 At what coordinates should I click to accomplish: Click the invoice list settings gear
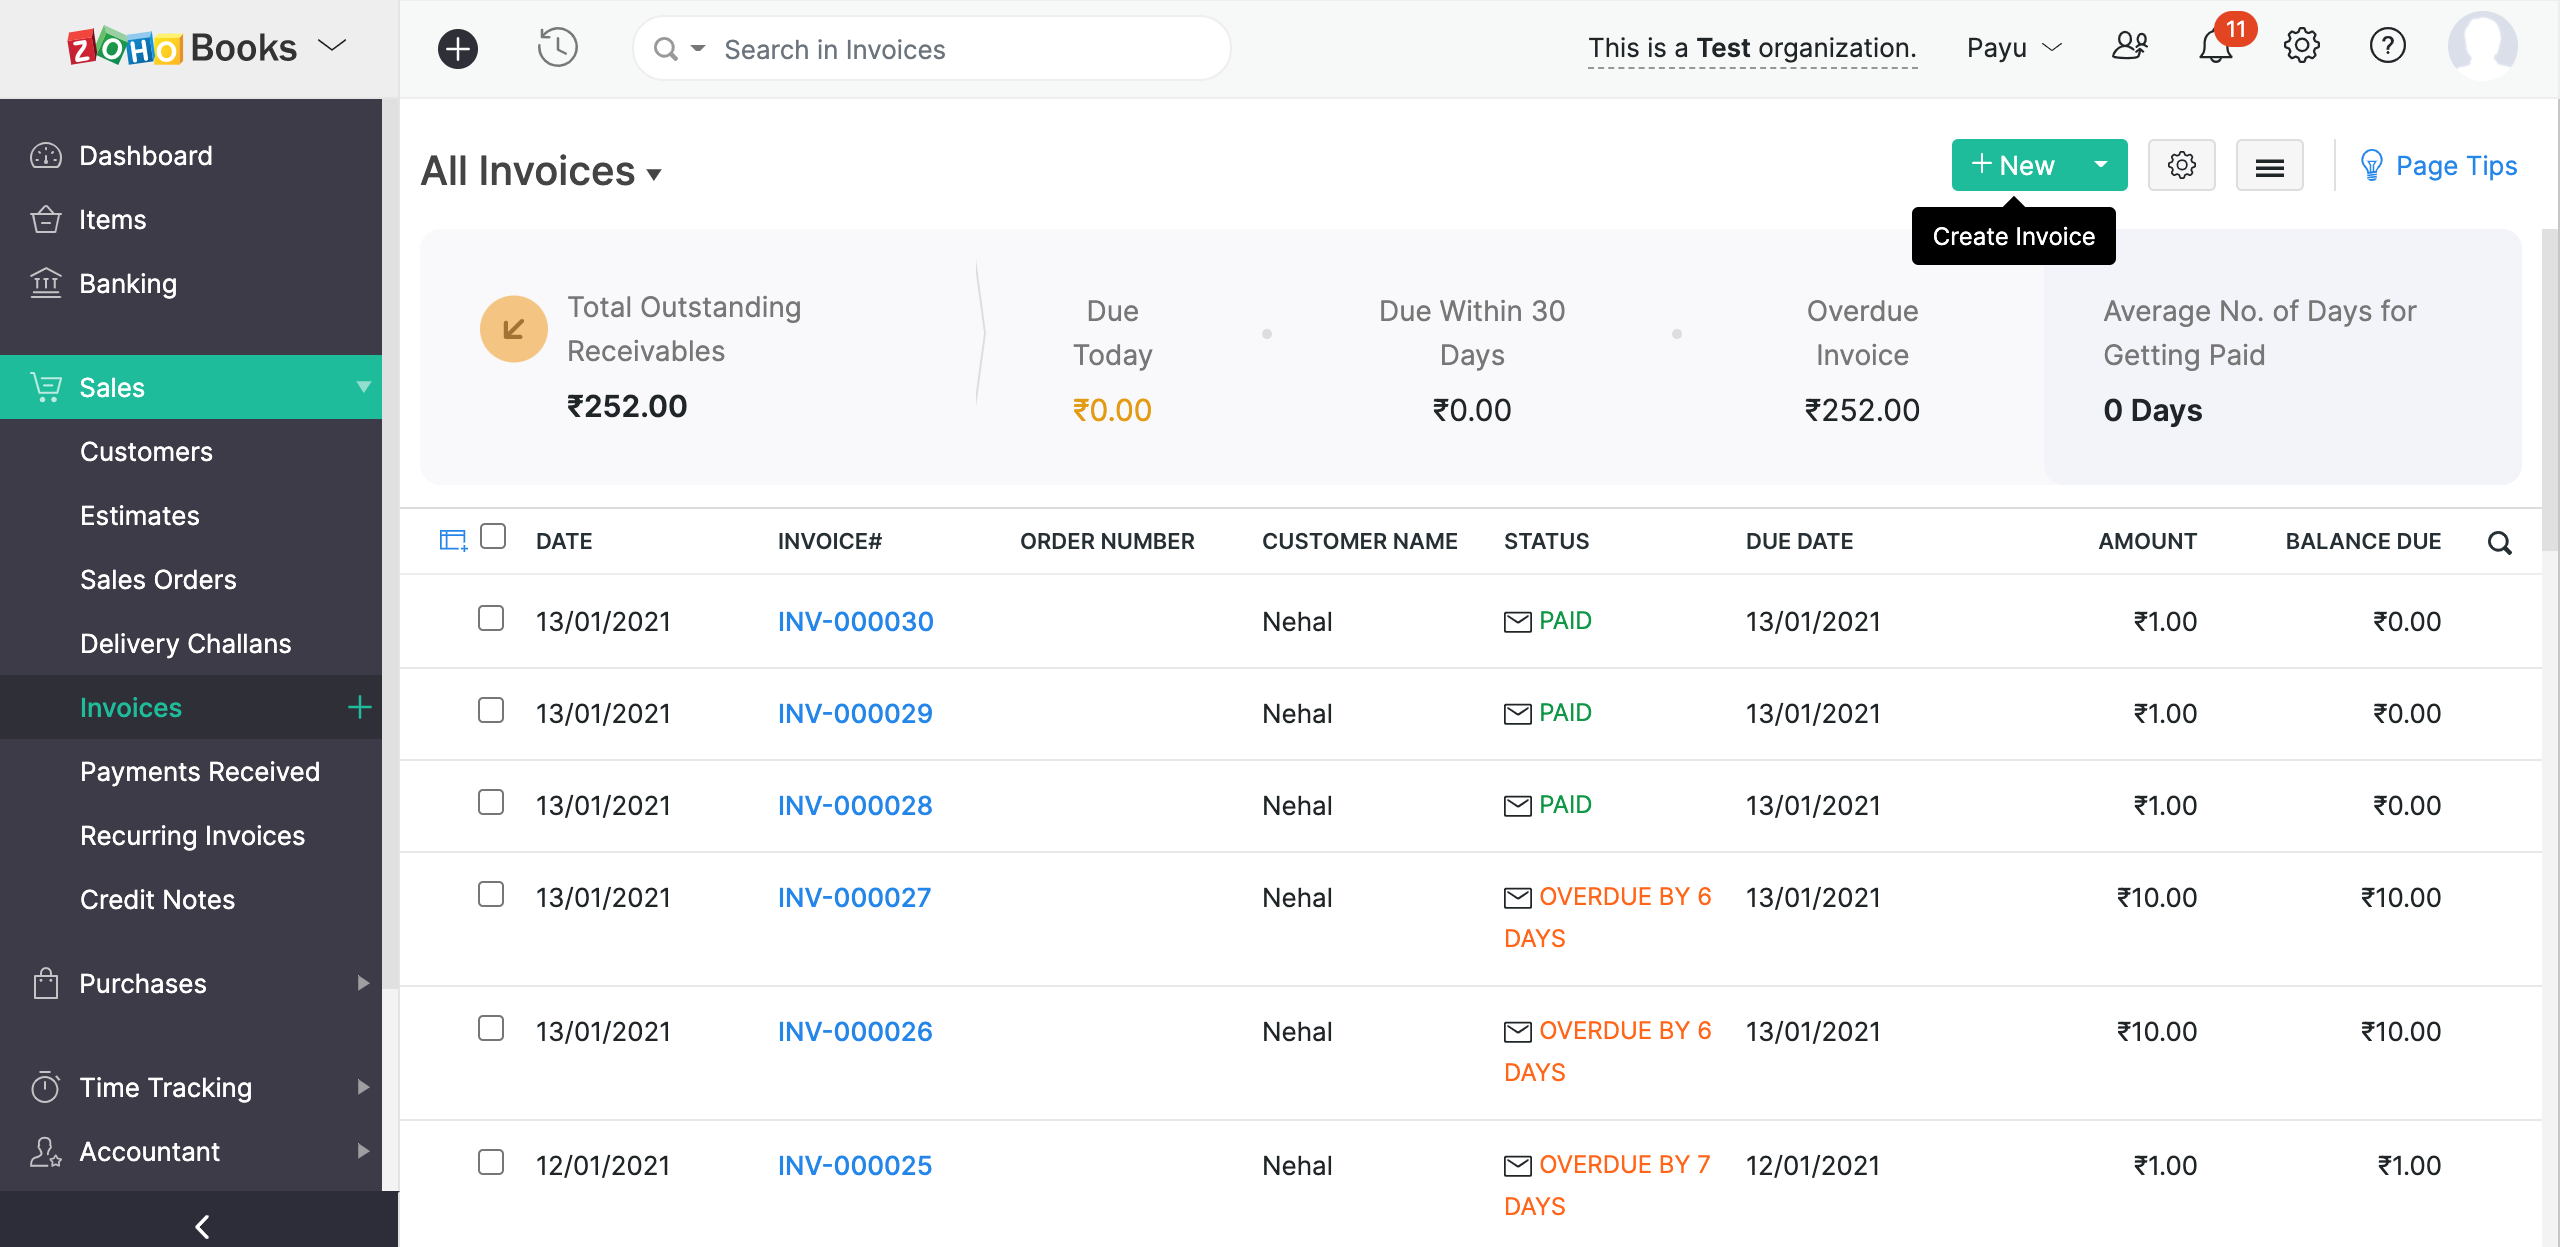pos(2182,165)
